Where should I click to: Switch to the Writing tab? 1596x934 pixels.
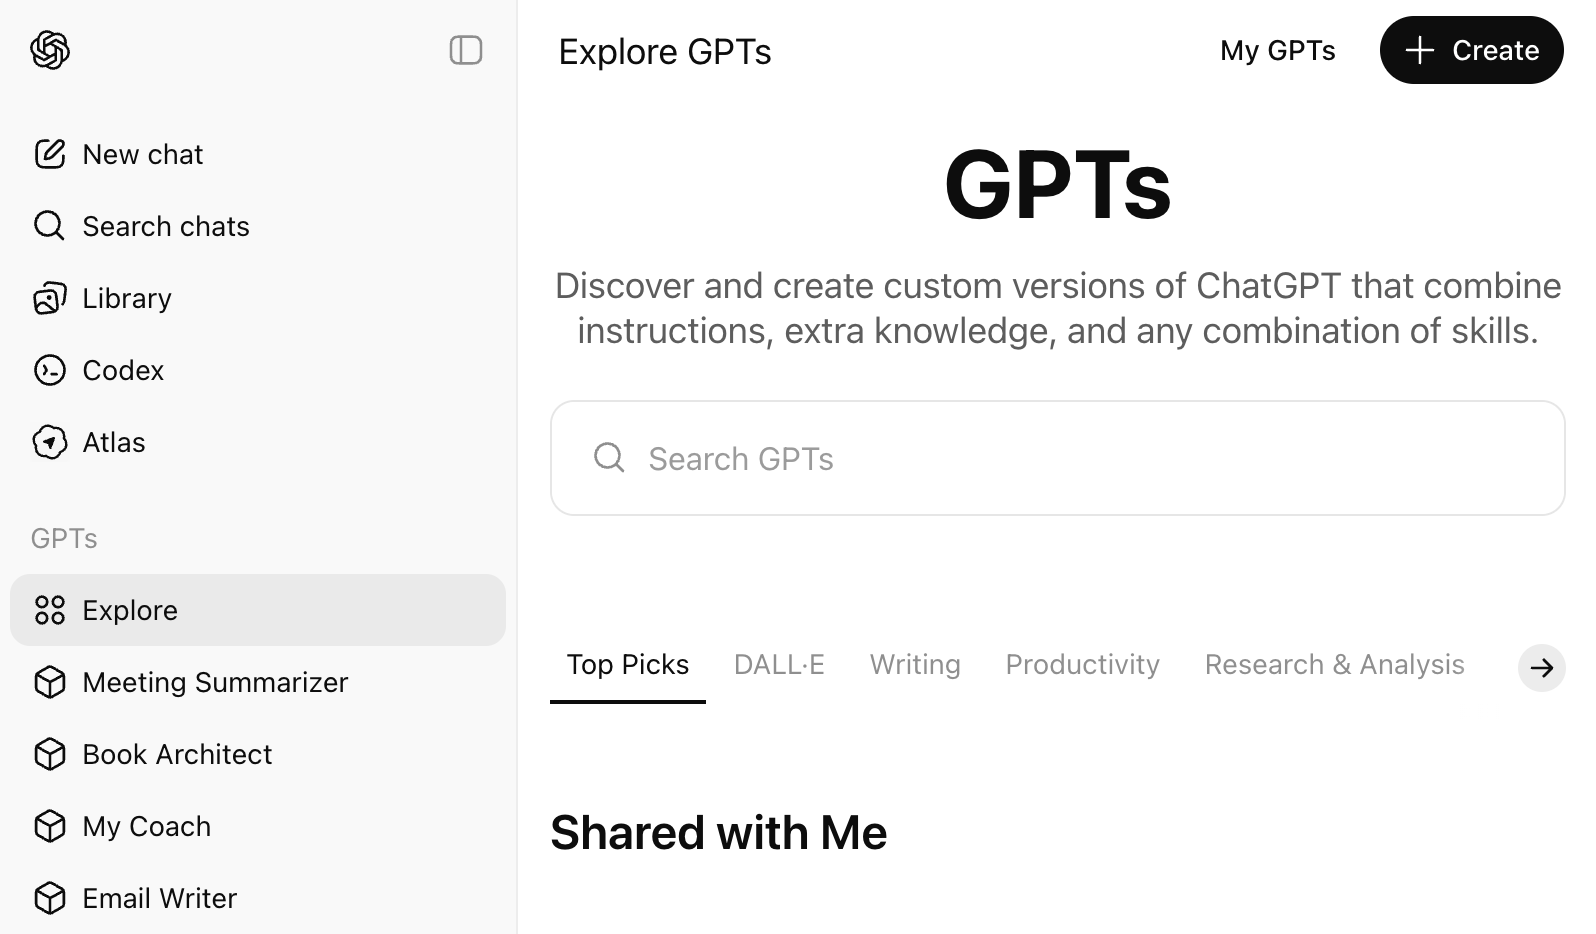click(x=915, y=665)
